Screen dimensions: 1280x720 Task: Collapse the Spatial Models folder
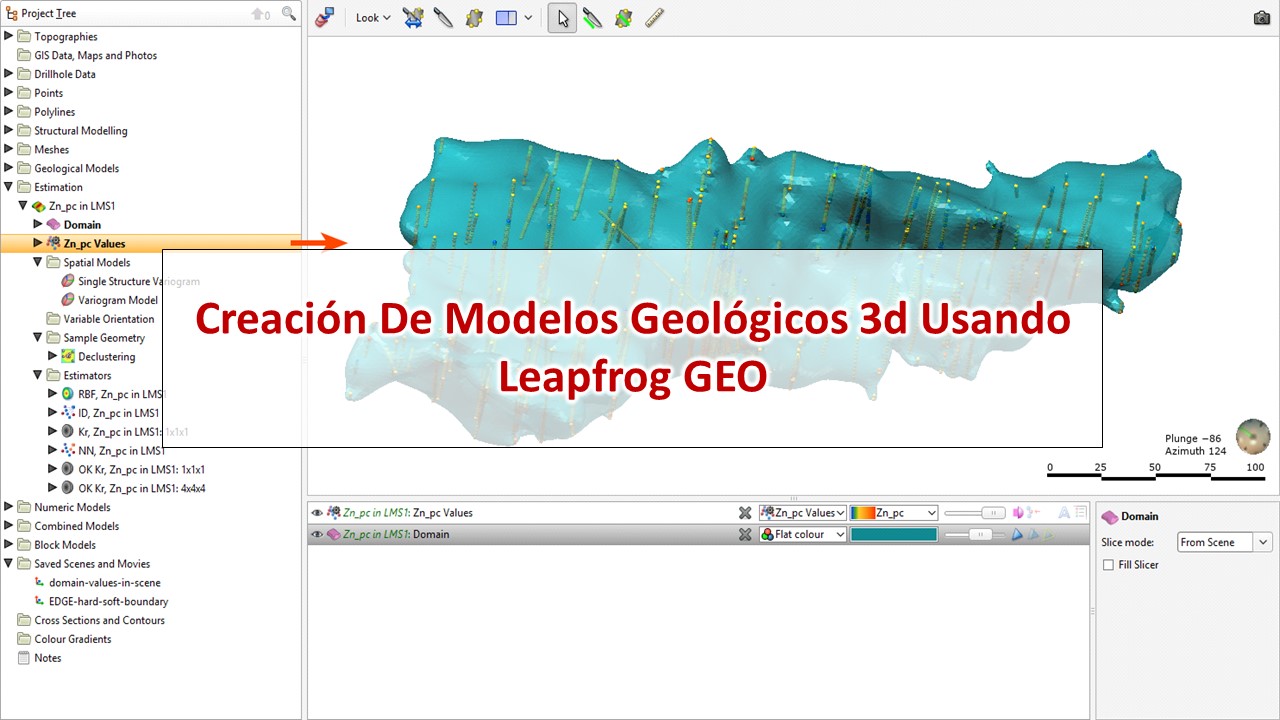click(x=38, y=262)
